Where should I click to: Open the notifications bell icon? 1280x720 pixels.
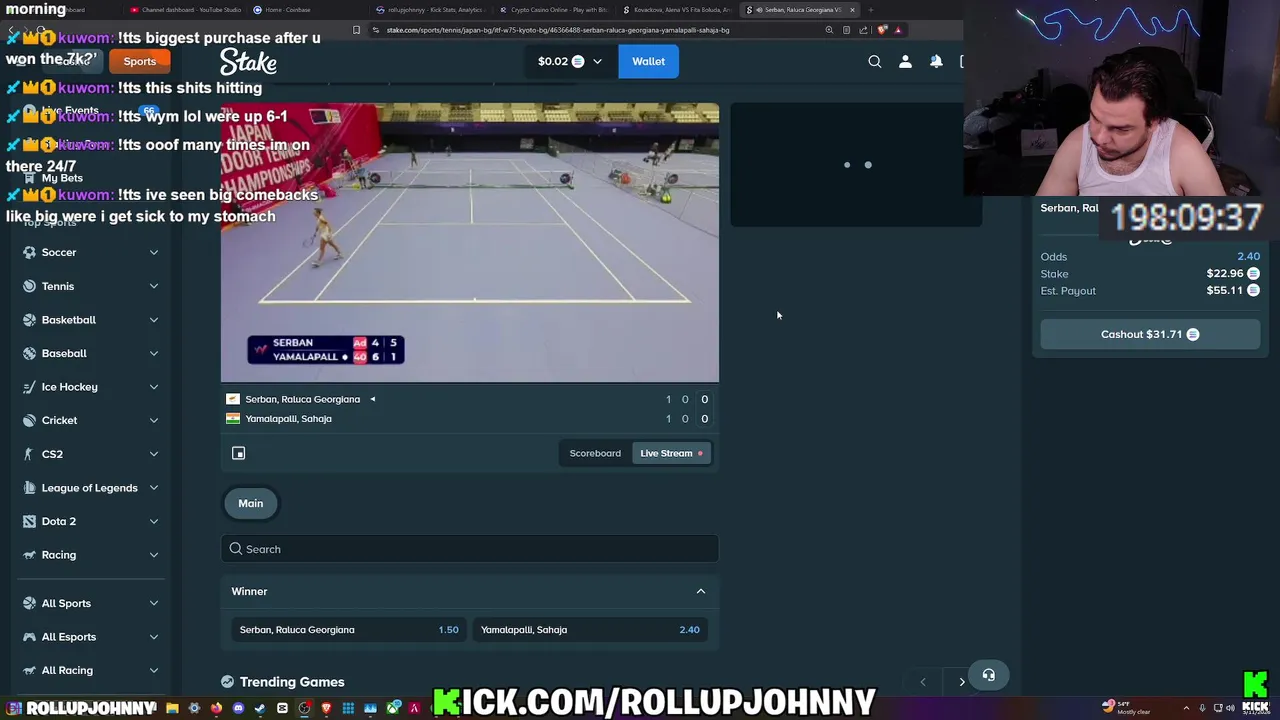pyautogui.click(x=936, y=61)
